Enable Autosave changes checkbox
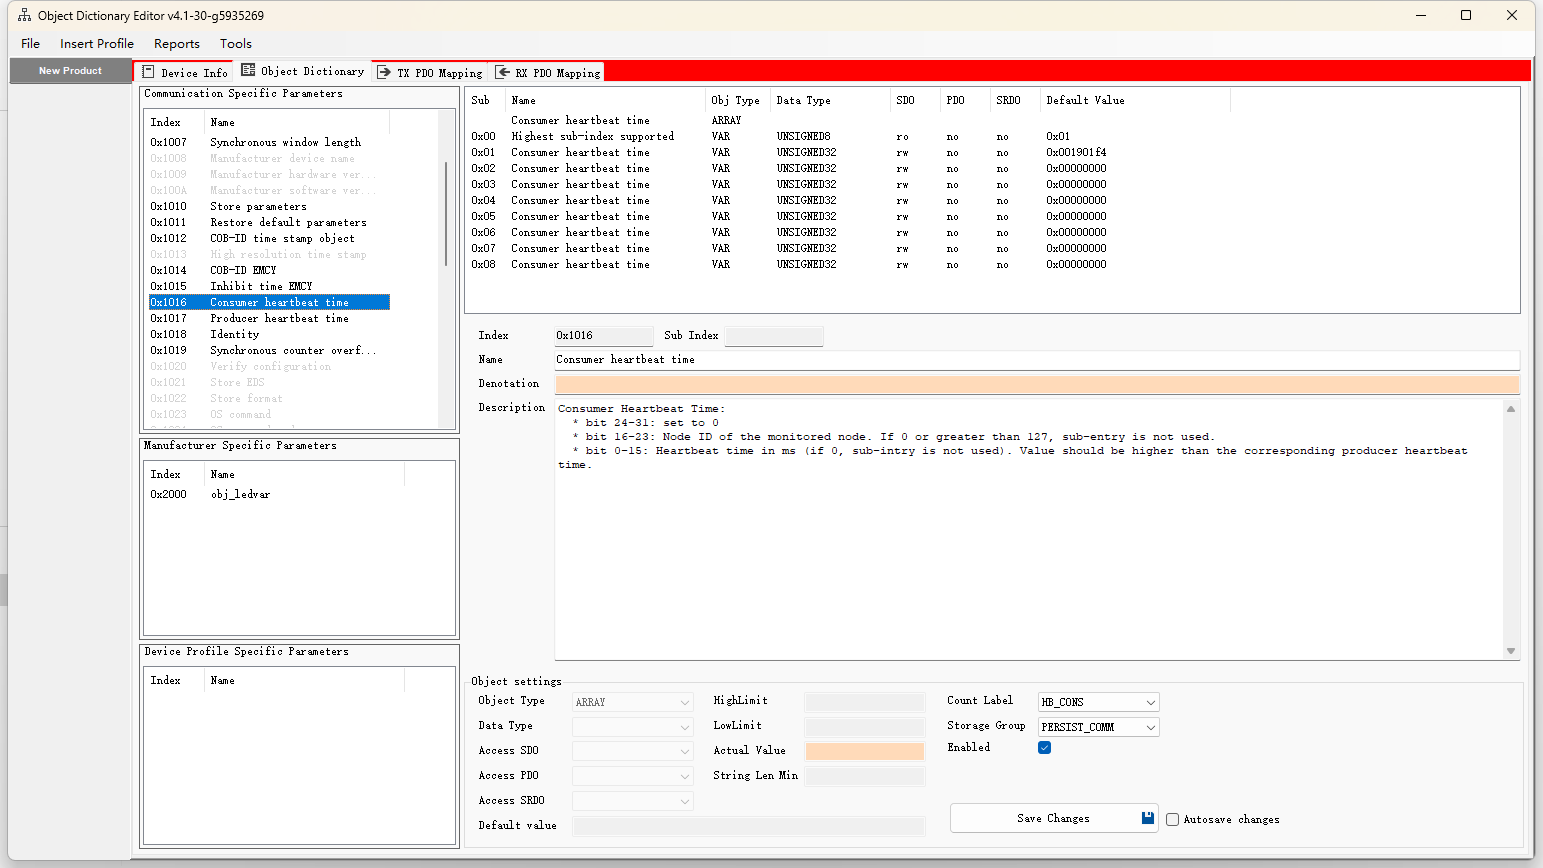1543x868 pixels. coord(1172,819)
